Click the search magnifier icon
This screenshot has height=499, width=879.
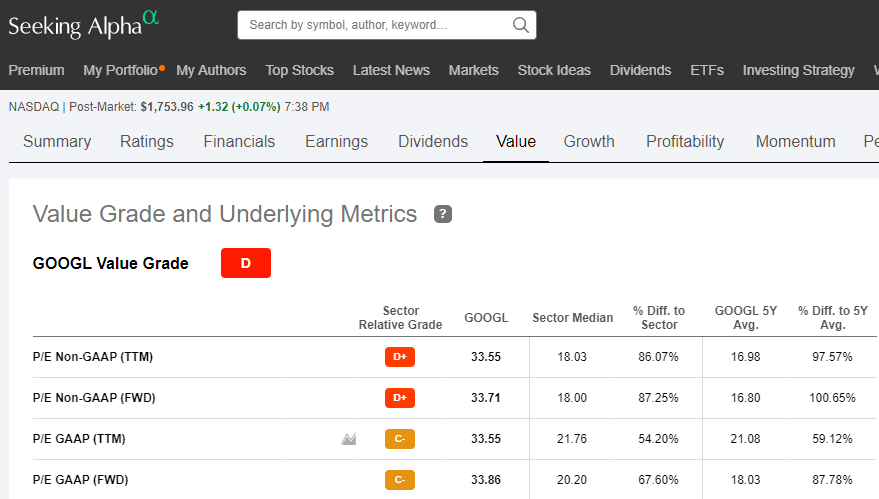click(520, 25)
